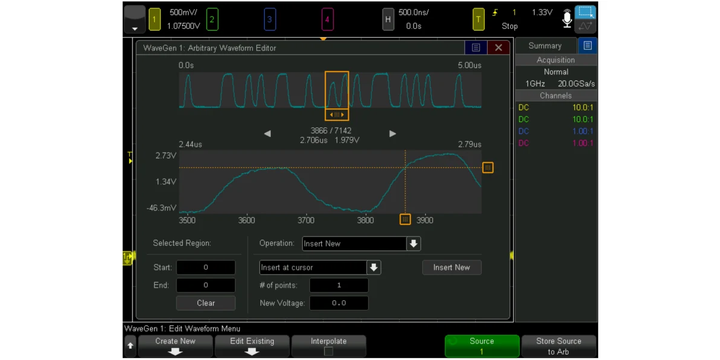The width and height of the screenshot is (720, 360).
Task: Expand the Insert at cursor dropdown
Action: 320,267
